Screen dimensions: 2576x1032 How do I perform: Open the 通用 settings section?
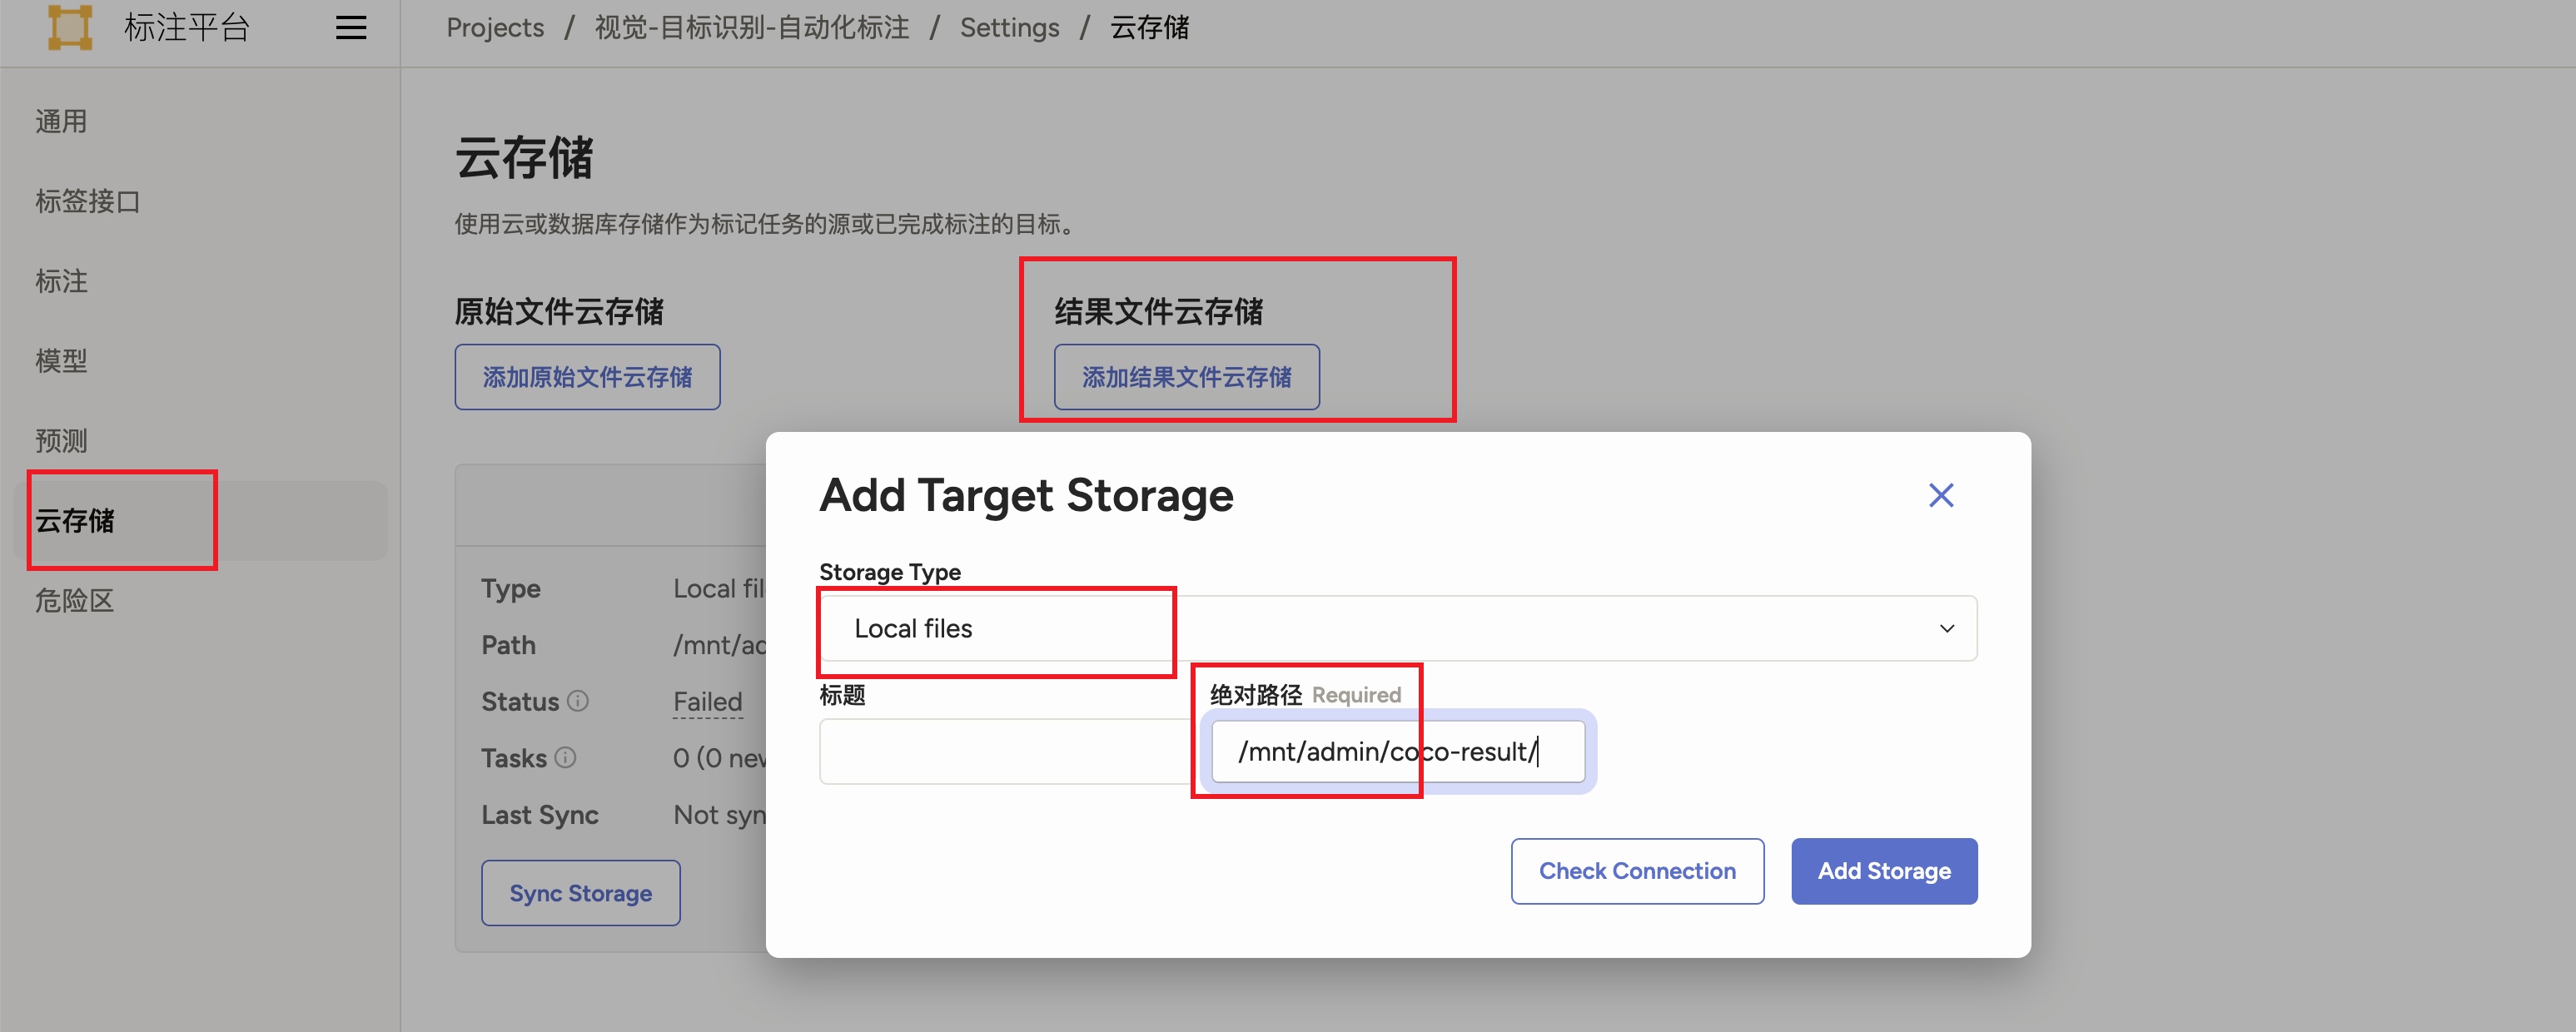coord(61,121)
